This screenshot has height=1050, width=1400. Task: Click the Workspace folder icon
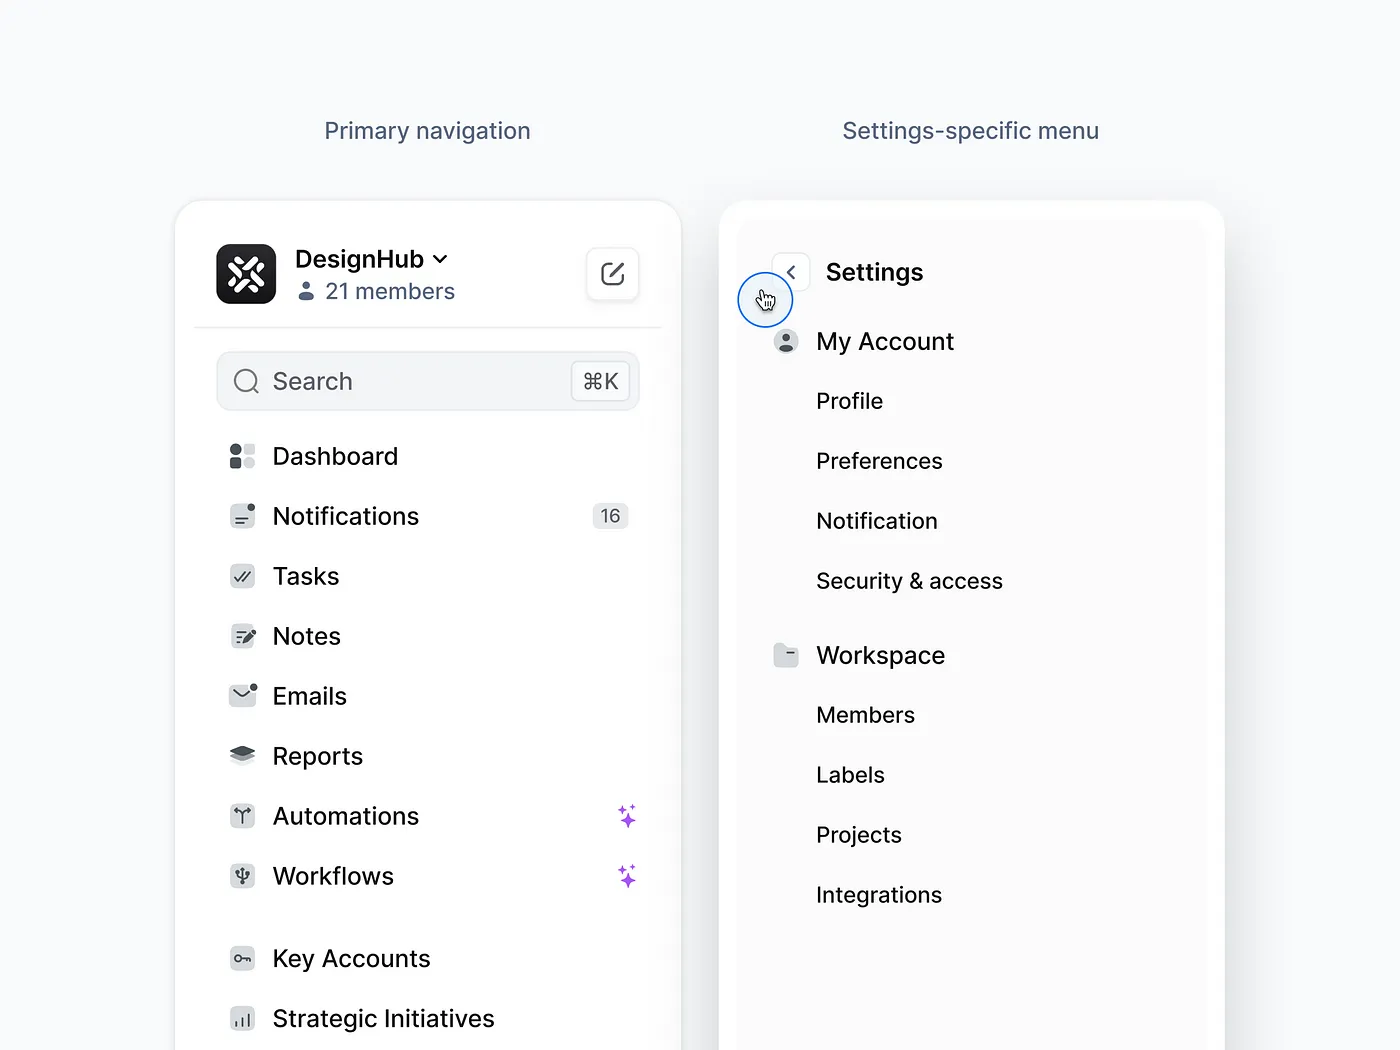786,655
